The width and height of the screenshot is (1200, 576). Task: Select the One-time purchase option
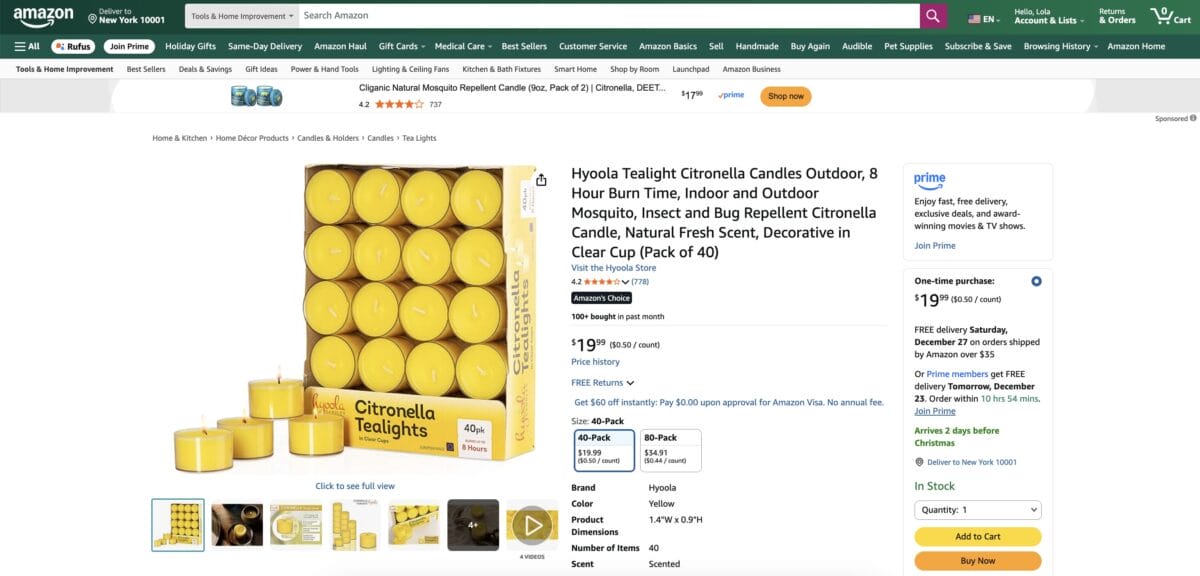point(1036,281)
